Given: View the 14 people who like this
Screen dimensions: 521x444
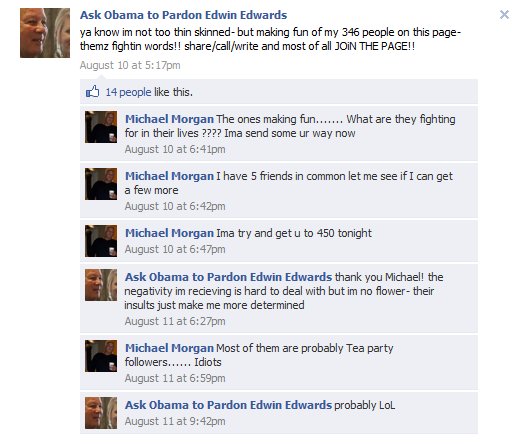Looking at the screenshot, I should (128, 92).
